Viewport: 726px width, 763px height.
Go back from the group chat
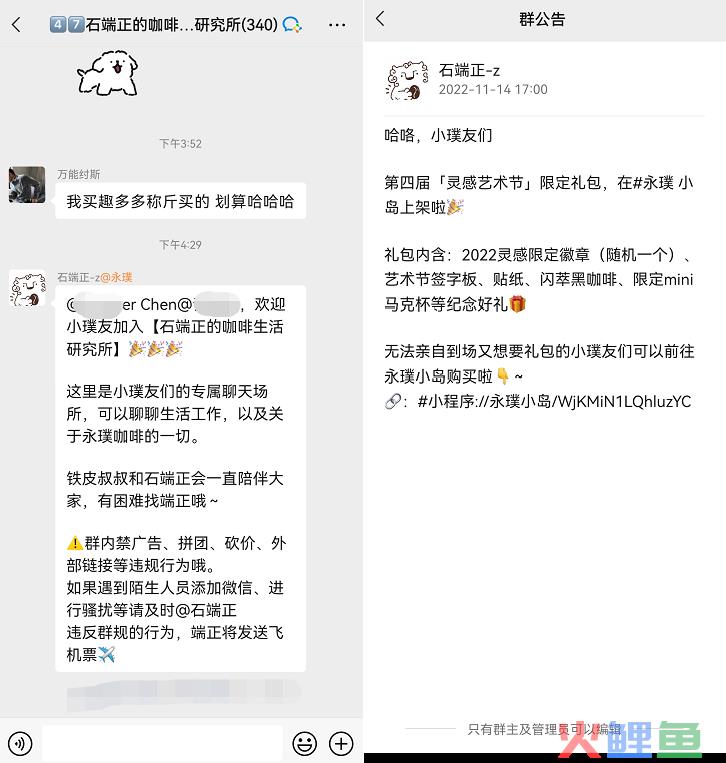[16, 24]
